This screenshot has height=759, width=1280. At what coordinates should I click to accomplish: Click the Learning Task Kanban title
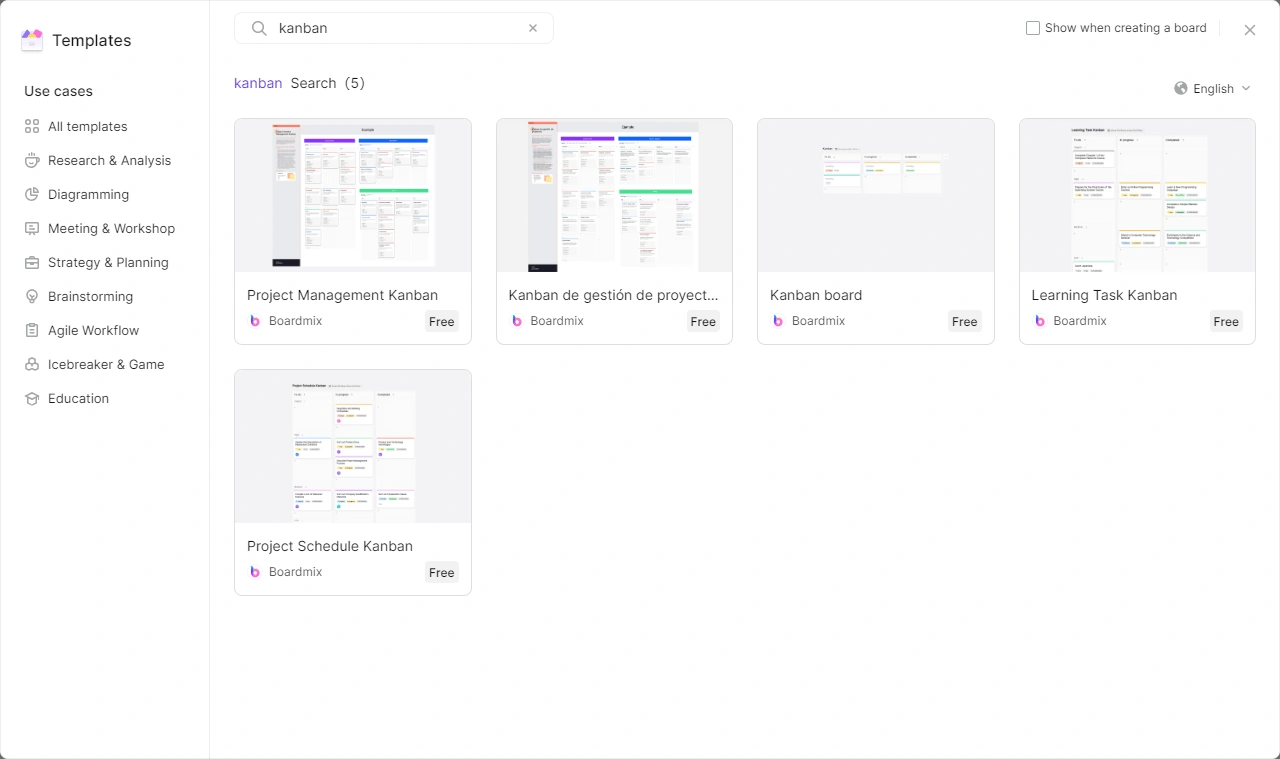1104,295
